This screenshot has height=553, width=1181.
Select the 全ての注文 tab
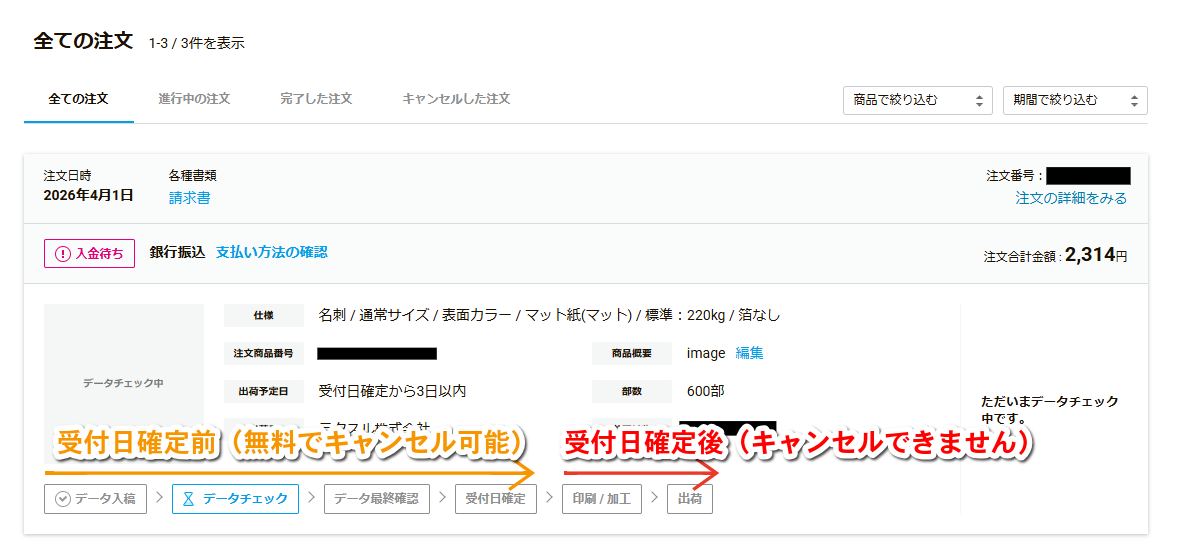[x=78, y=99]
